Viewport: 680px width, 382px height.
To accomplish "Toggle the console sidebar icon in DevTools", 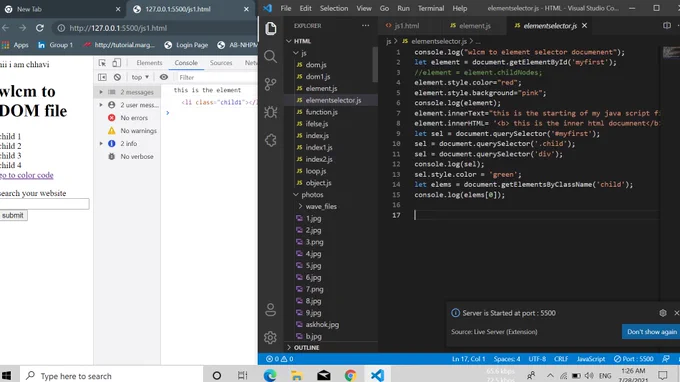I will point(102,77).
